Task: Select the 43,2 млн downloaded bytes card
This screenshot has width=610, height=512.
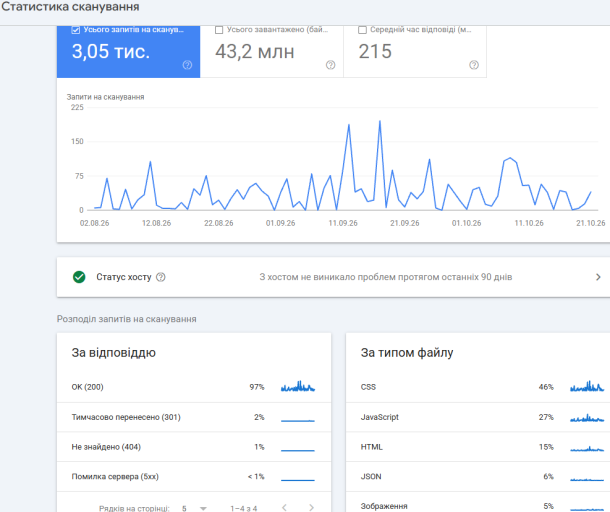Action: click(x=272, y=52)
